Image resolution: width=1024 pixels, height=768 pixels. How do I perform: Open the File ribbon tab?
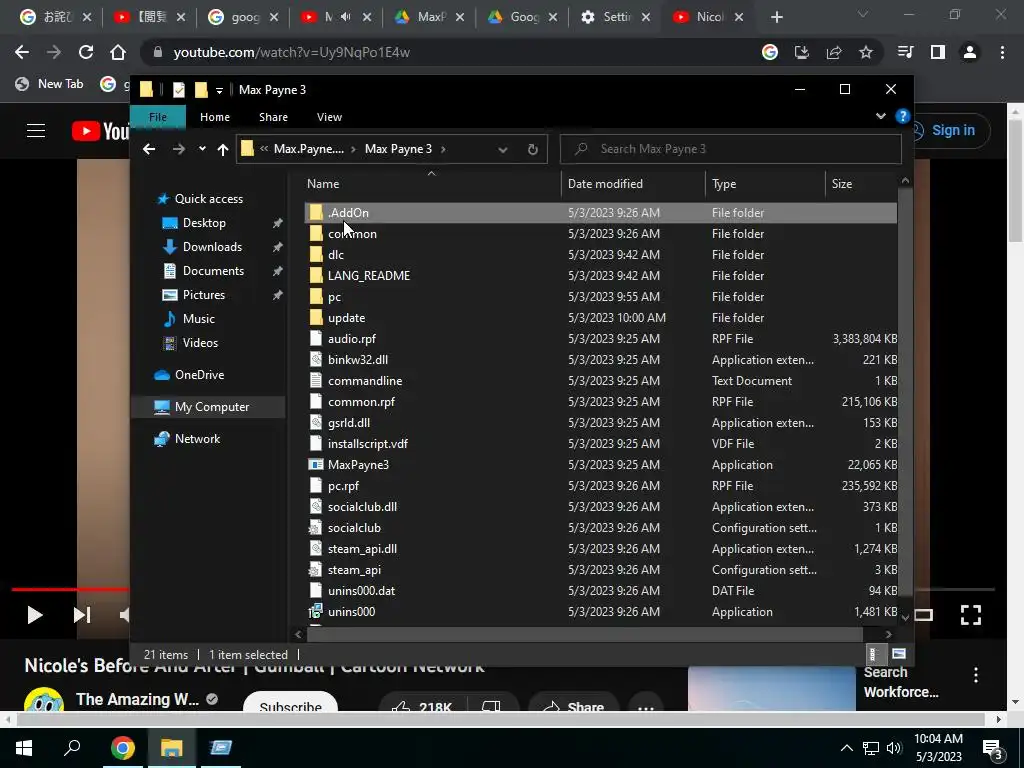[158, 117]
